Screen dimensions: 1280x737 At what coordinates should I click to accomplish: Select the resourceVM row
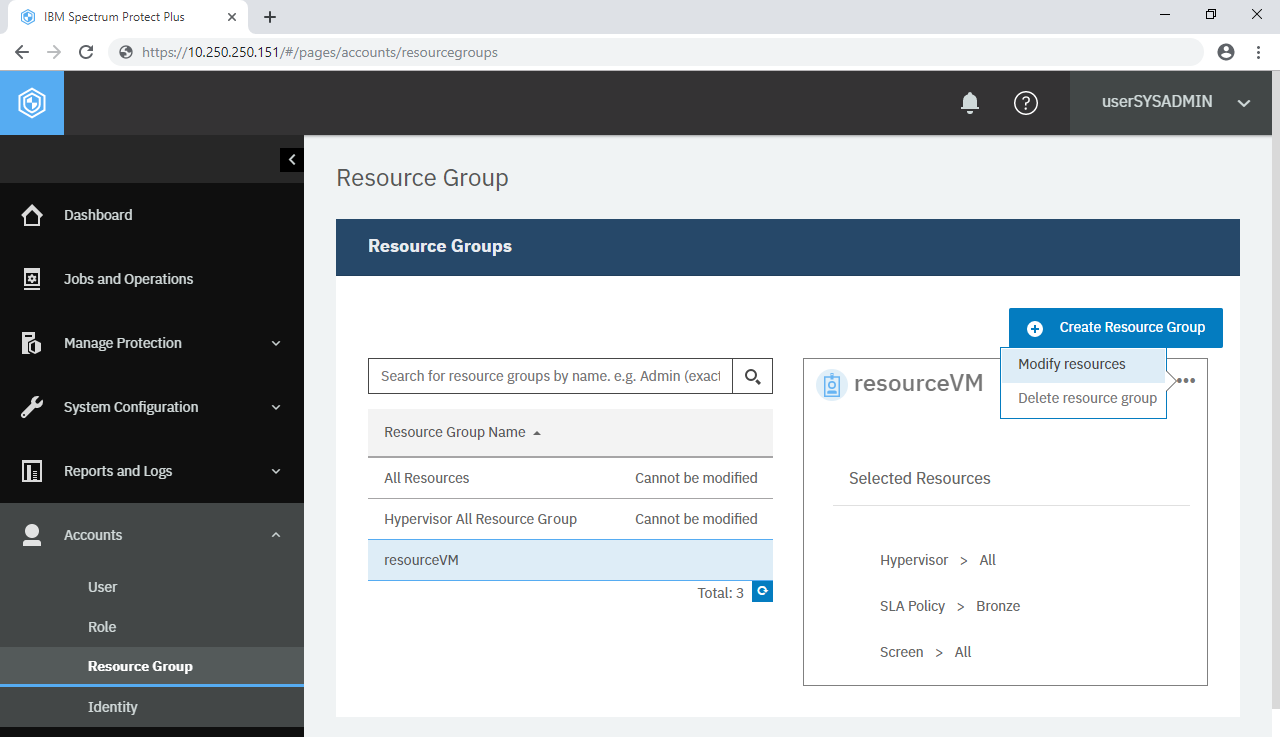[x=570, y=560]
